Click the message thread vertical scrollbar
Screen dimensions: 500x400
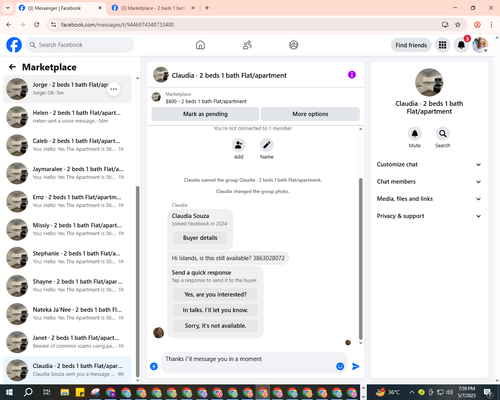pyautogui.click(x=360, y=258)
